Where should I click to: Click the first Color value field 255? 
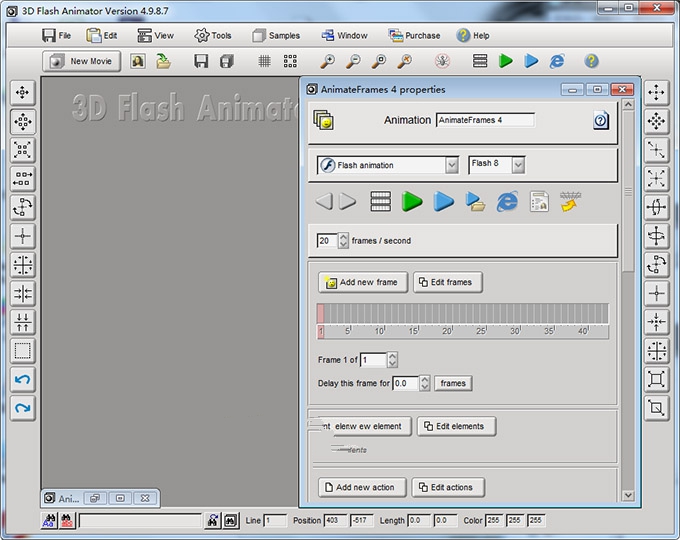(494, 520)
